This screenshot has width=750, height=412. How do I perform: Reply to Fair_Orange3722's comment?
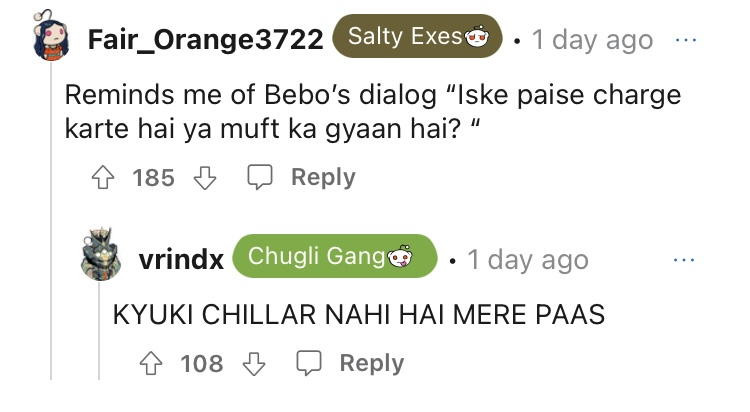[301, 178]
